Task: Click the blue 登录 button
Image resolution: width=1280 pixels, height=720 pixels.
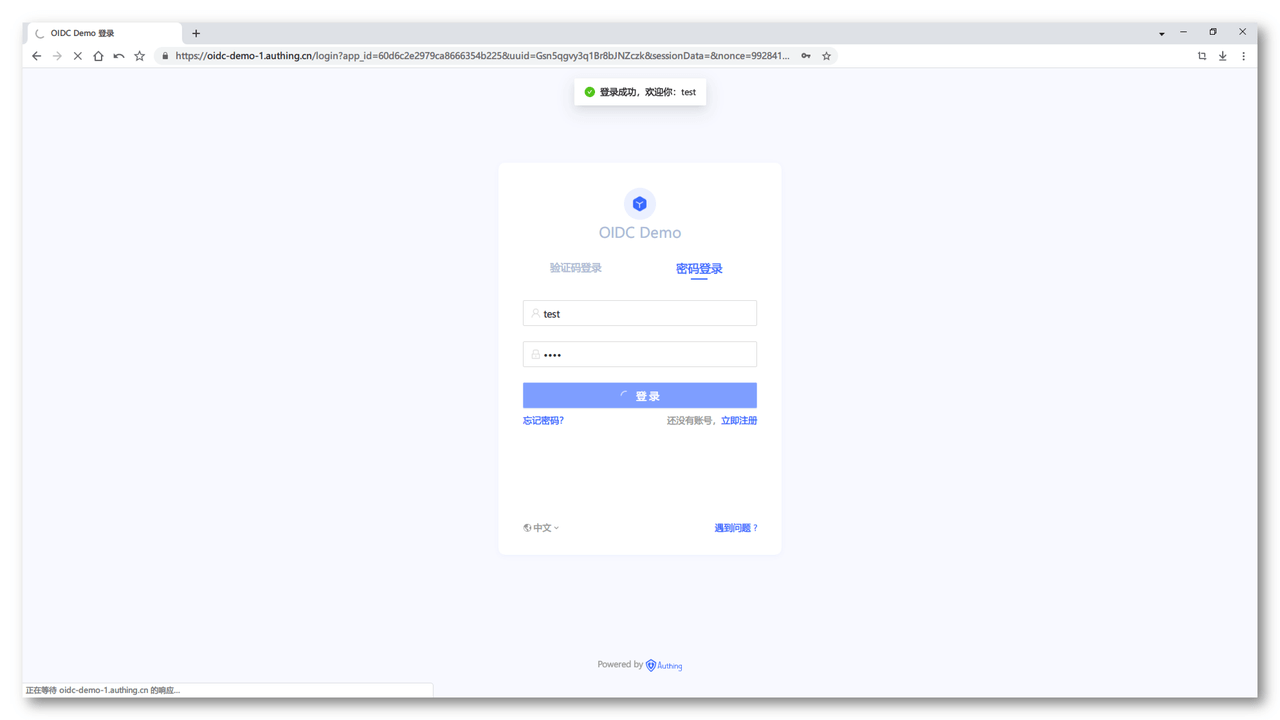Action: tap(639, 396)
